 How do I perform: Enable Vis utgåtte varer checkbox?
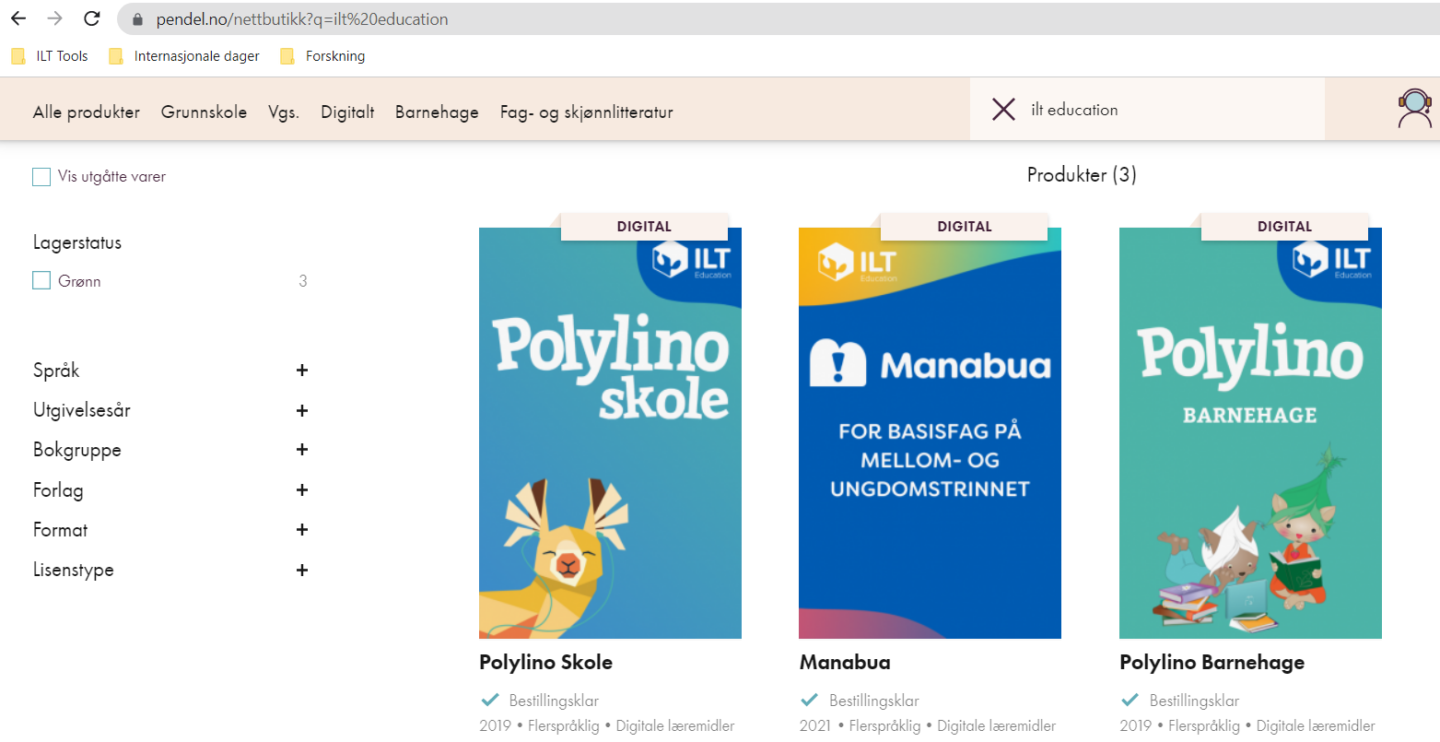pos(41,177)
